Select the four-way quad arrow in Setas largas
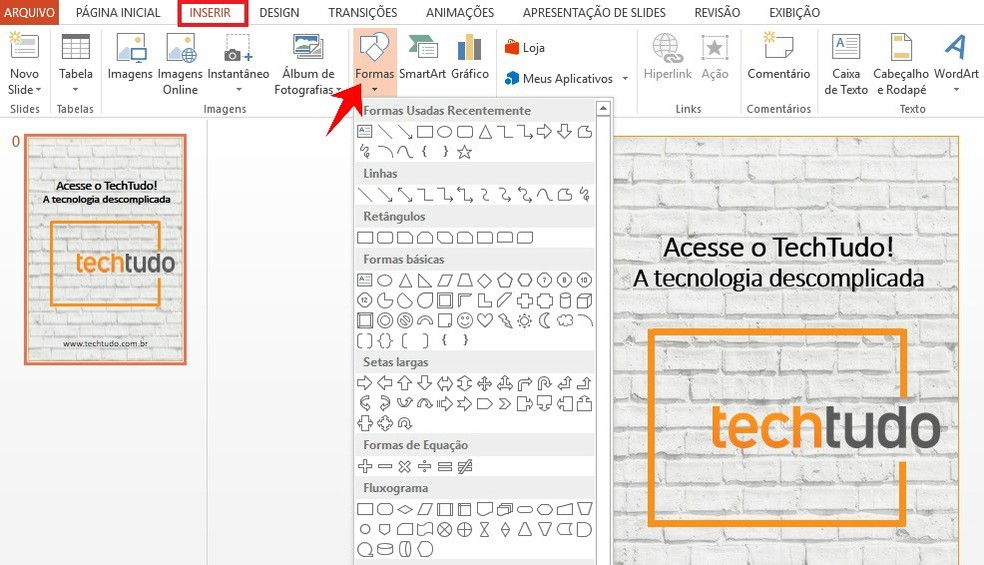Viewport: 984px width, 565px height. (x=484, y=383)
